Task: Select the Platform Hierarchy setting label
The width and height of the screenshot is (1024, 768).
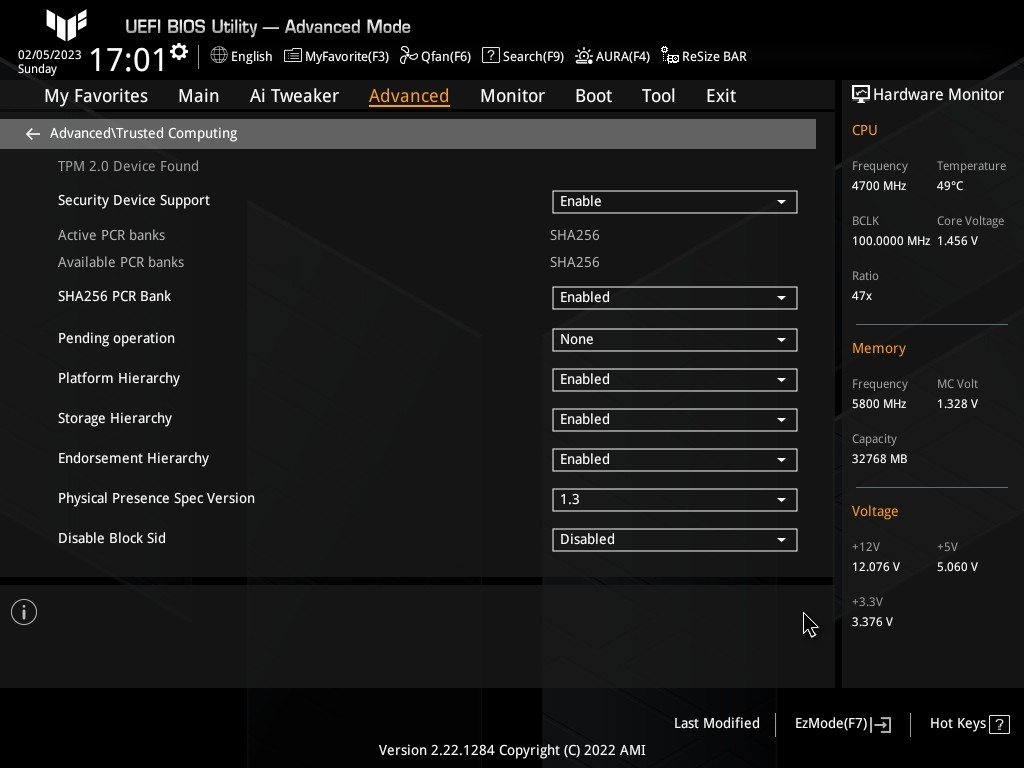Action: point(119,378)
